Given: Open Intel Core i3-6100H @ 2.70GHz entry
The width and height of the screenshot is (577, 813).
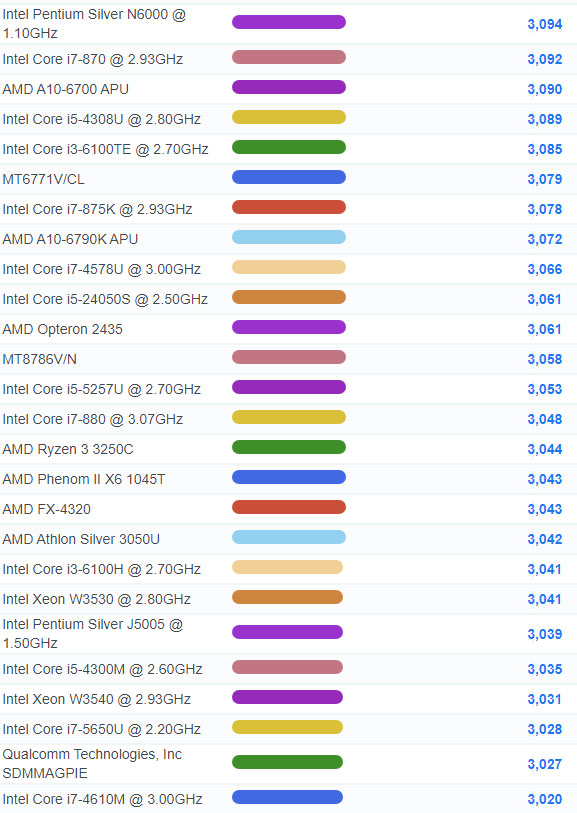Looking at the screenshot, I should click(102, 569).
